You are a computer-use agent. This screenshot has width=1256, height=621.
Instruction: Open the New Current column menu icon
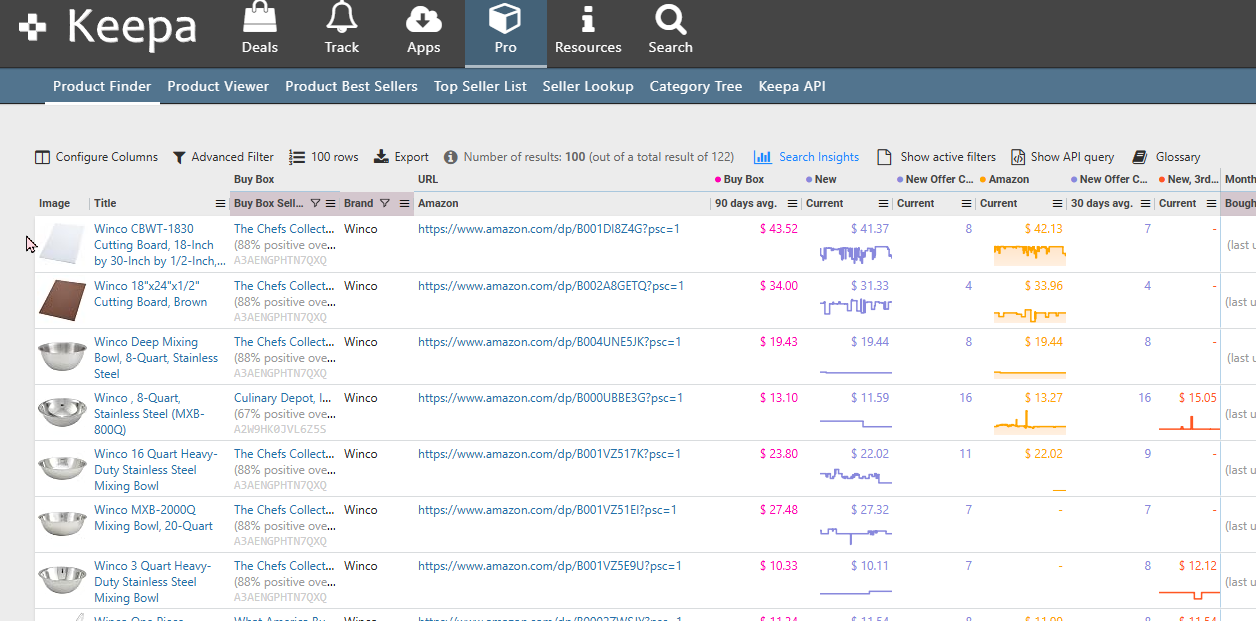(884, 203)
